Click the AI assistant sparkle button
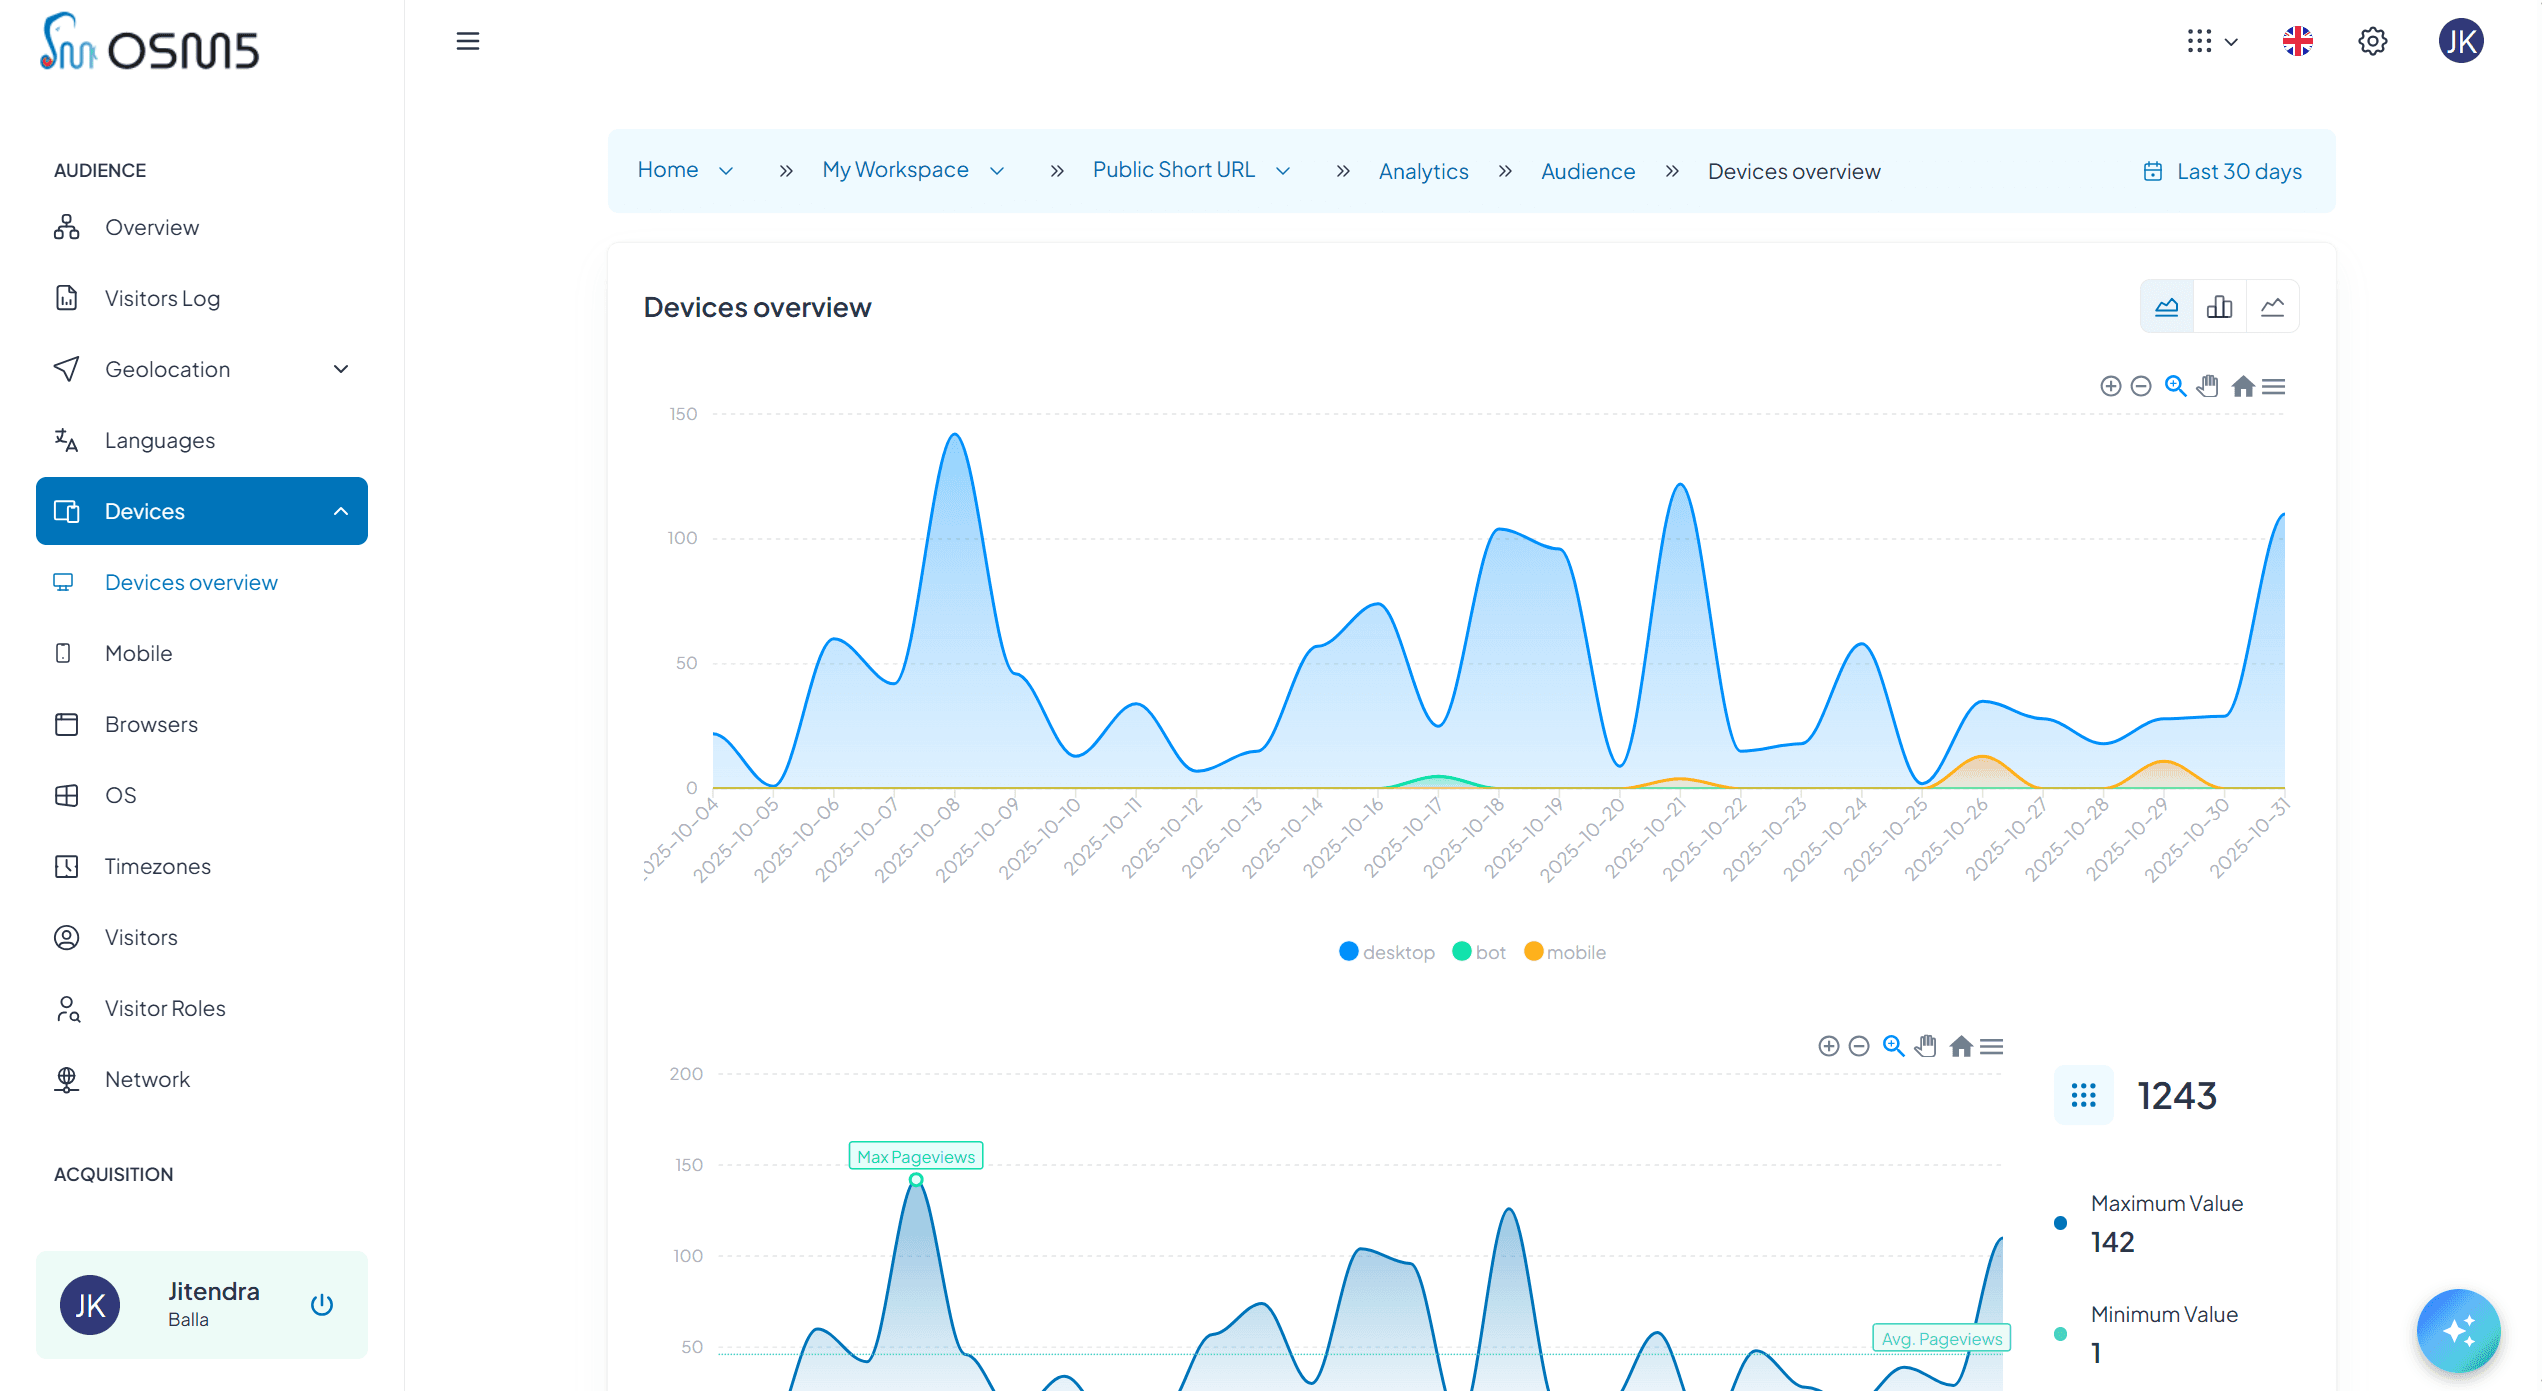 pos(2459,1330)
